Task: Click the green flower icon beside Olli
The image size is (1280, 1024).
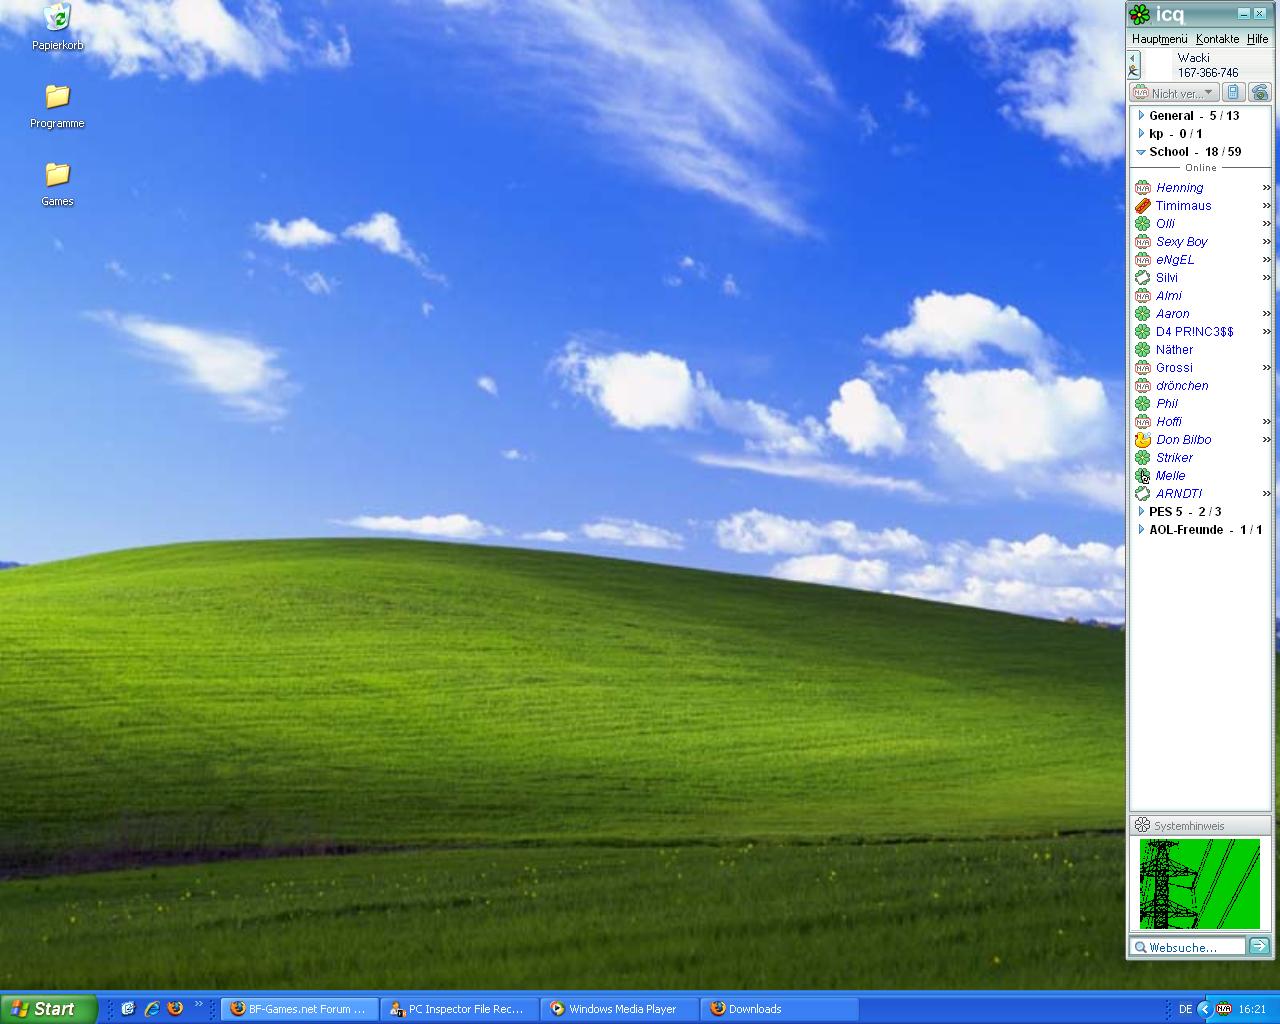Action: point(1143,224)
